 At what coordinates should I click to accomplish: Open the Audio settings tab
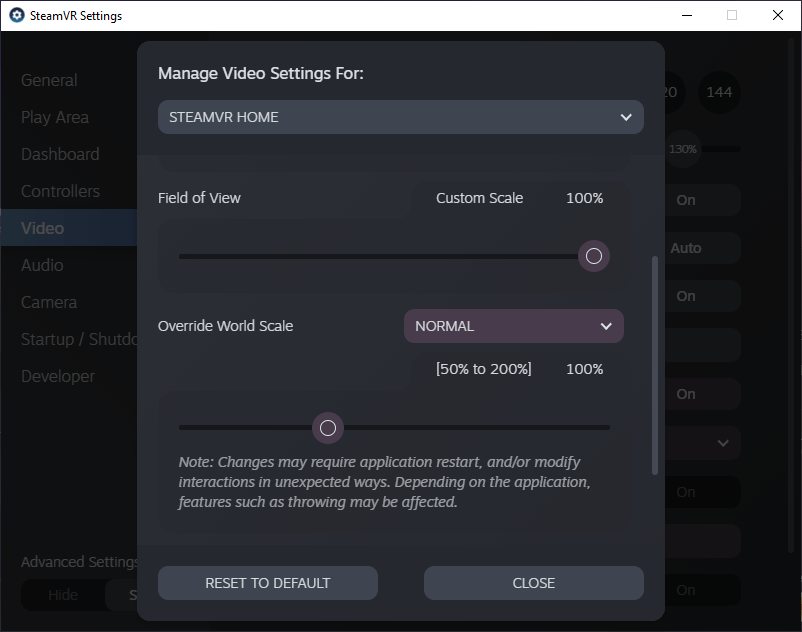pyautogui.click(x=42, y=265)
